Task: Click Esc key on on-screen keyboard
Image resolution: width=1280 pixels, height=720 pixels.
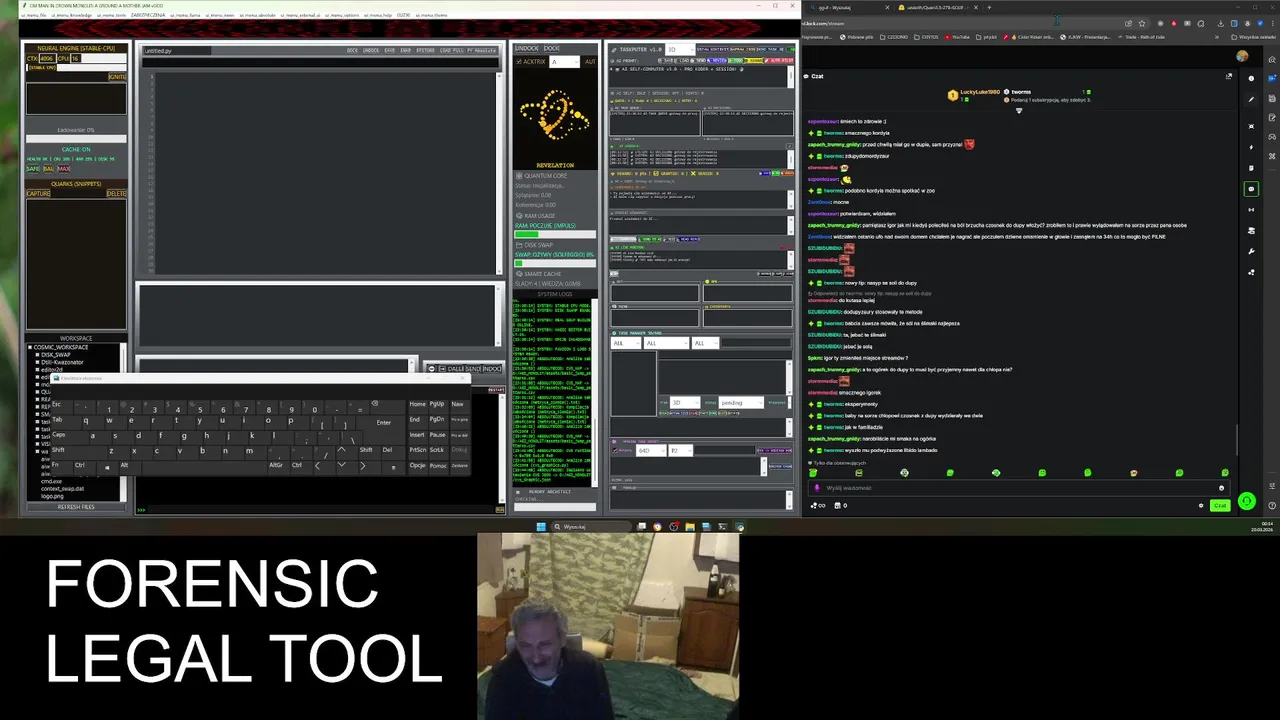Action: 62,407
